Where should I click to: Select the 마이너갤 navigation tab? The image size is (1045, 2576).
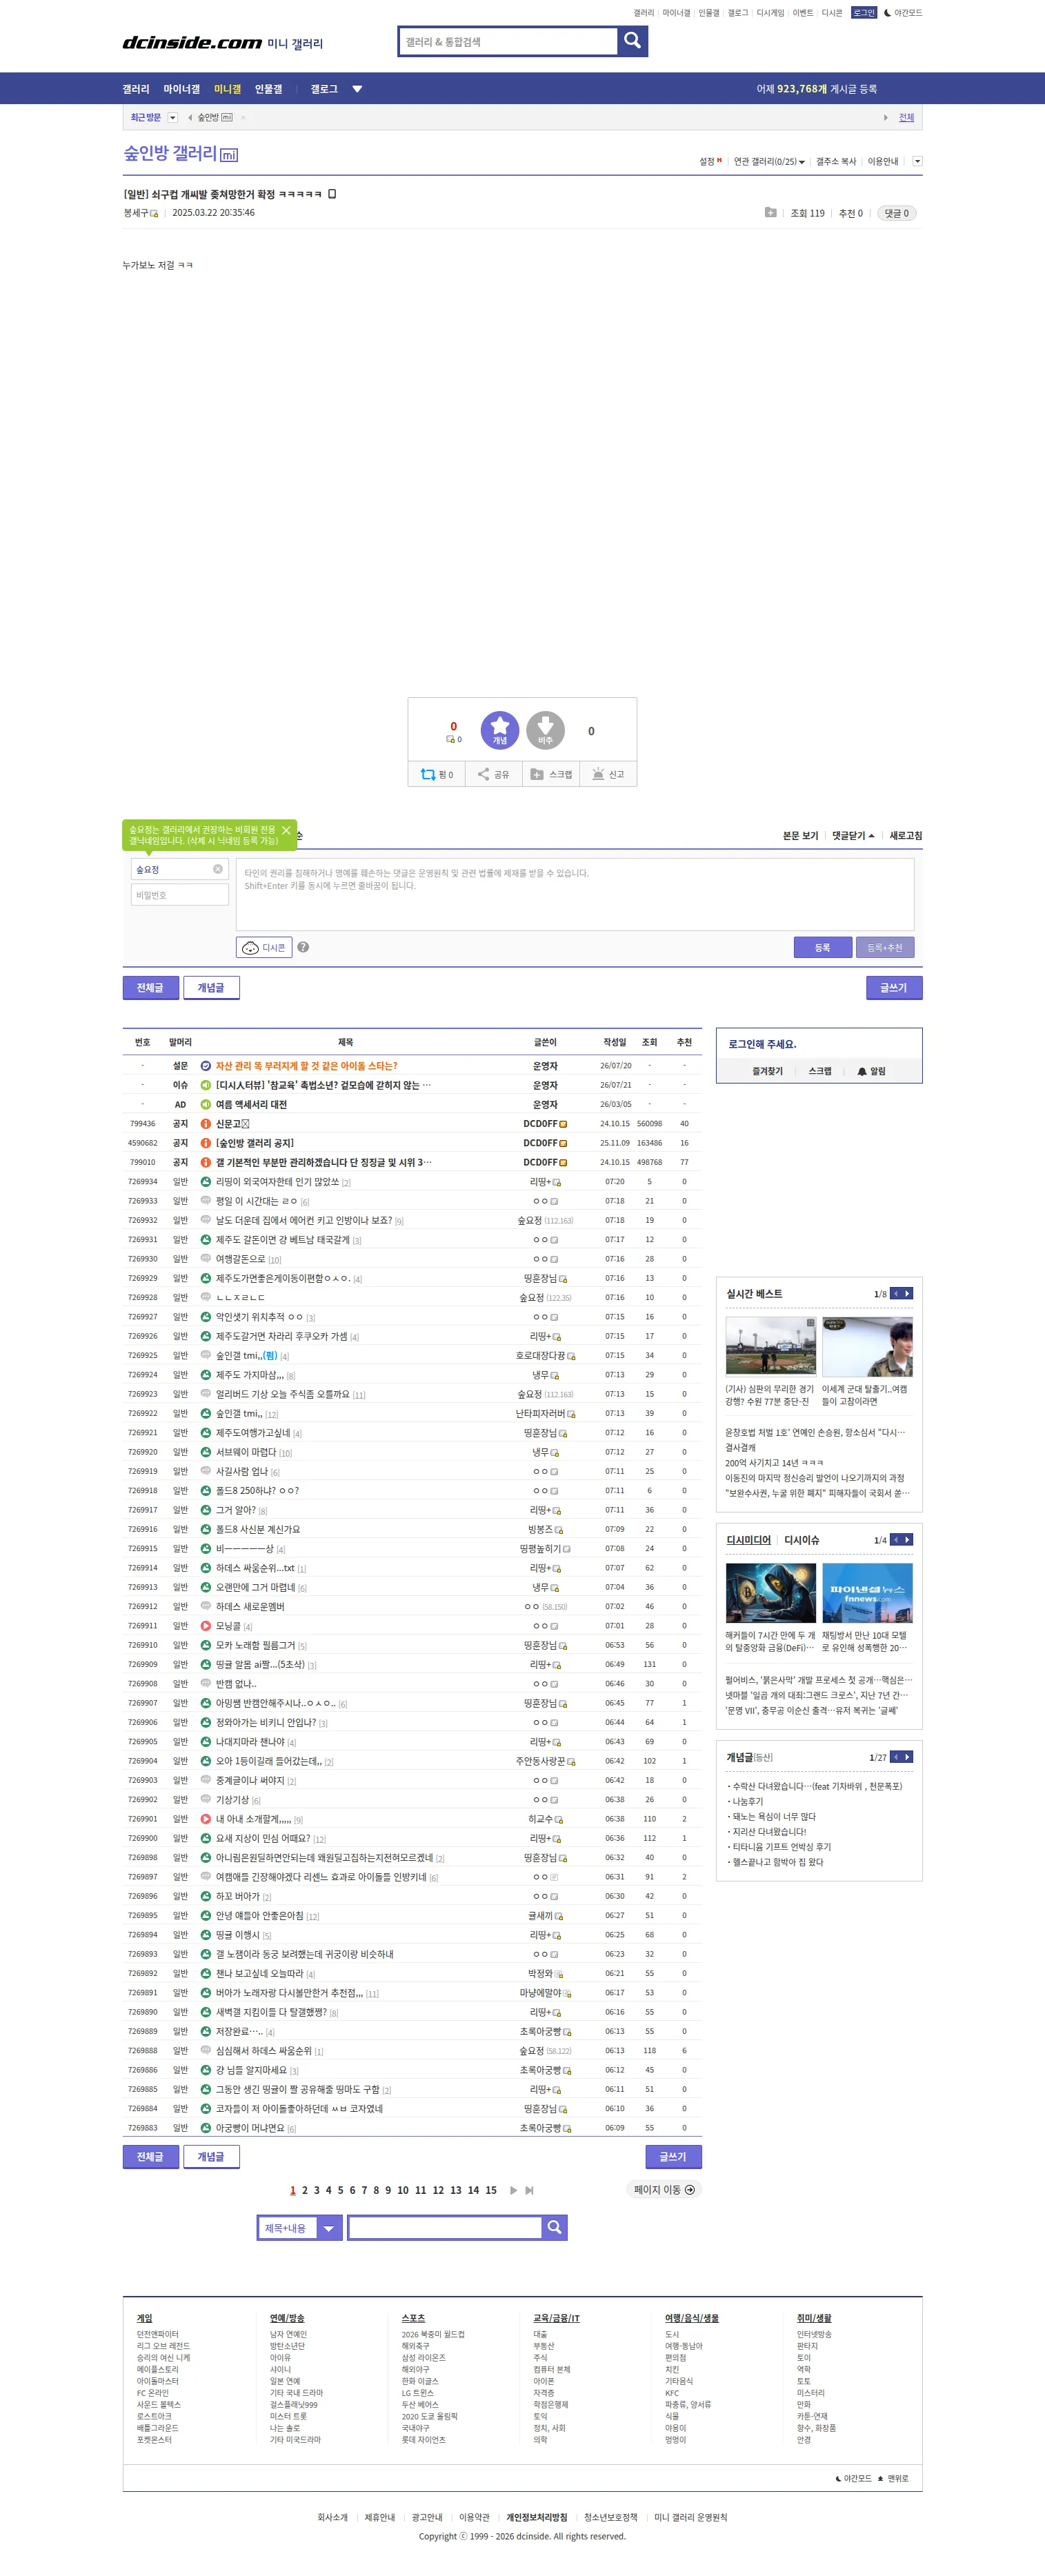pos(181,89)
